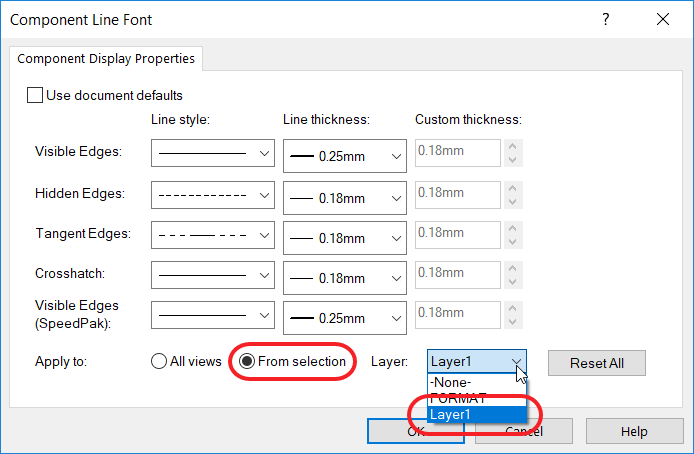This screenshot has height=454, width=694.
Task: Click the Help button
Action: pyautogui.click(x=633, y=431)
